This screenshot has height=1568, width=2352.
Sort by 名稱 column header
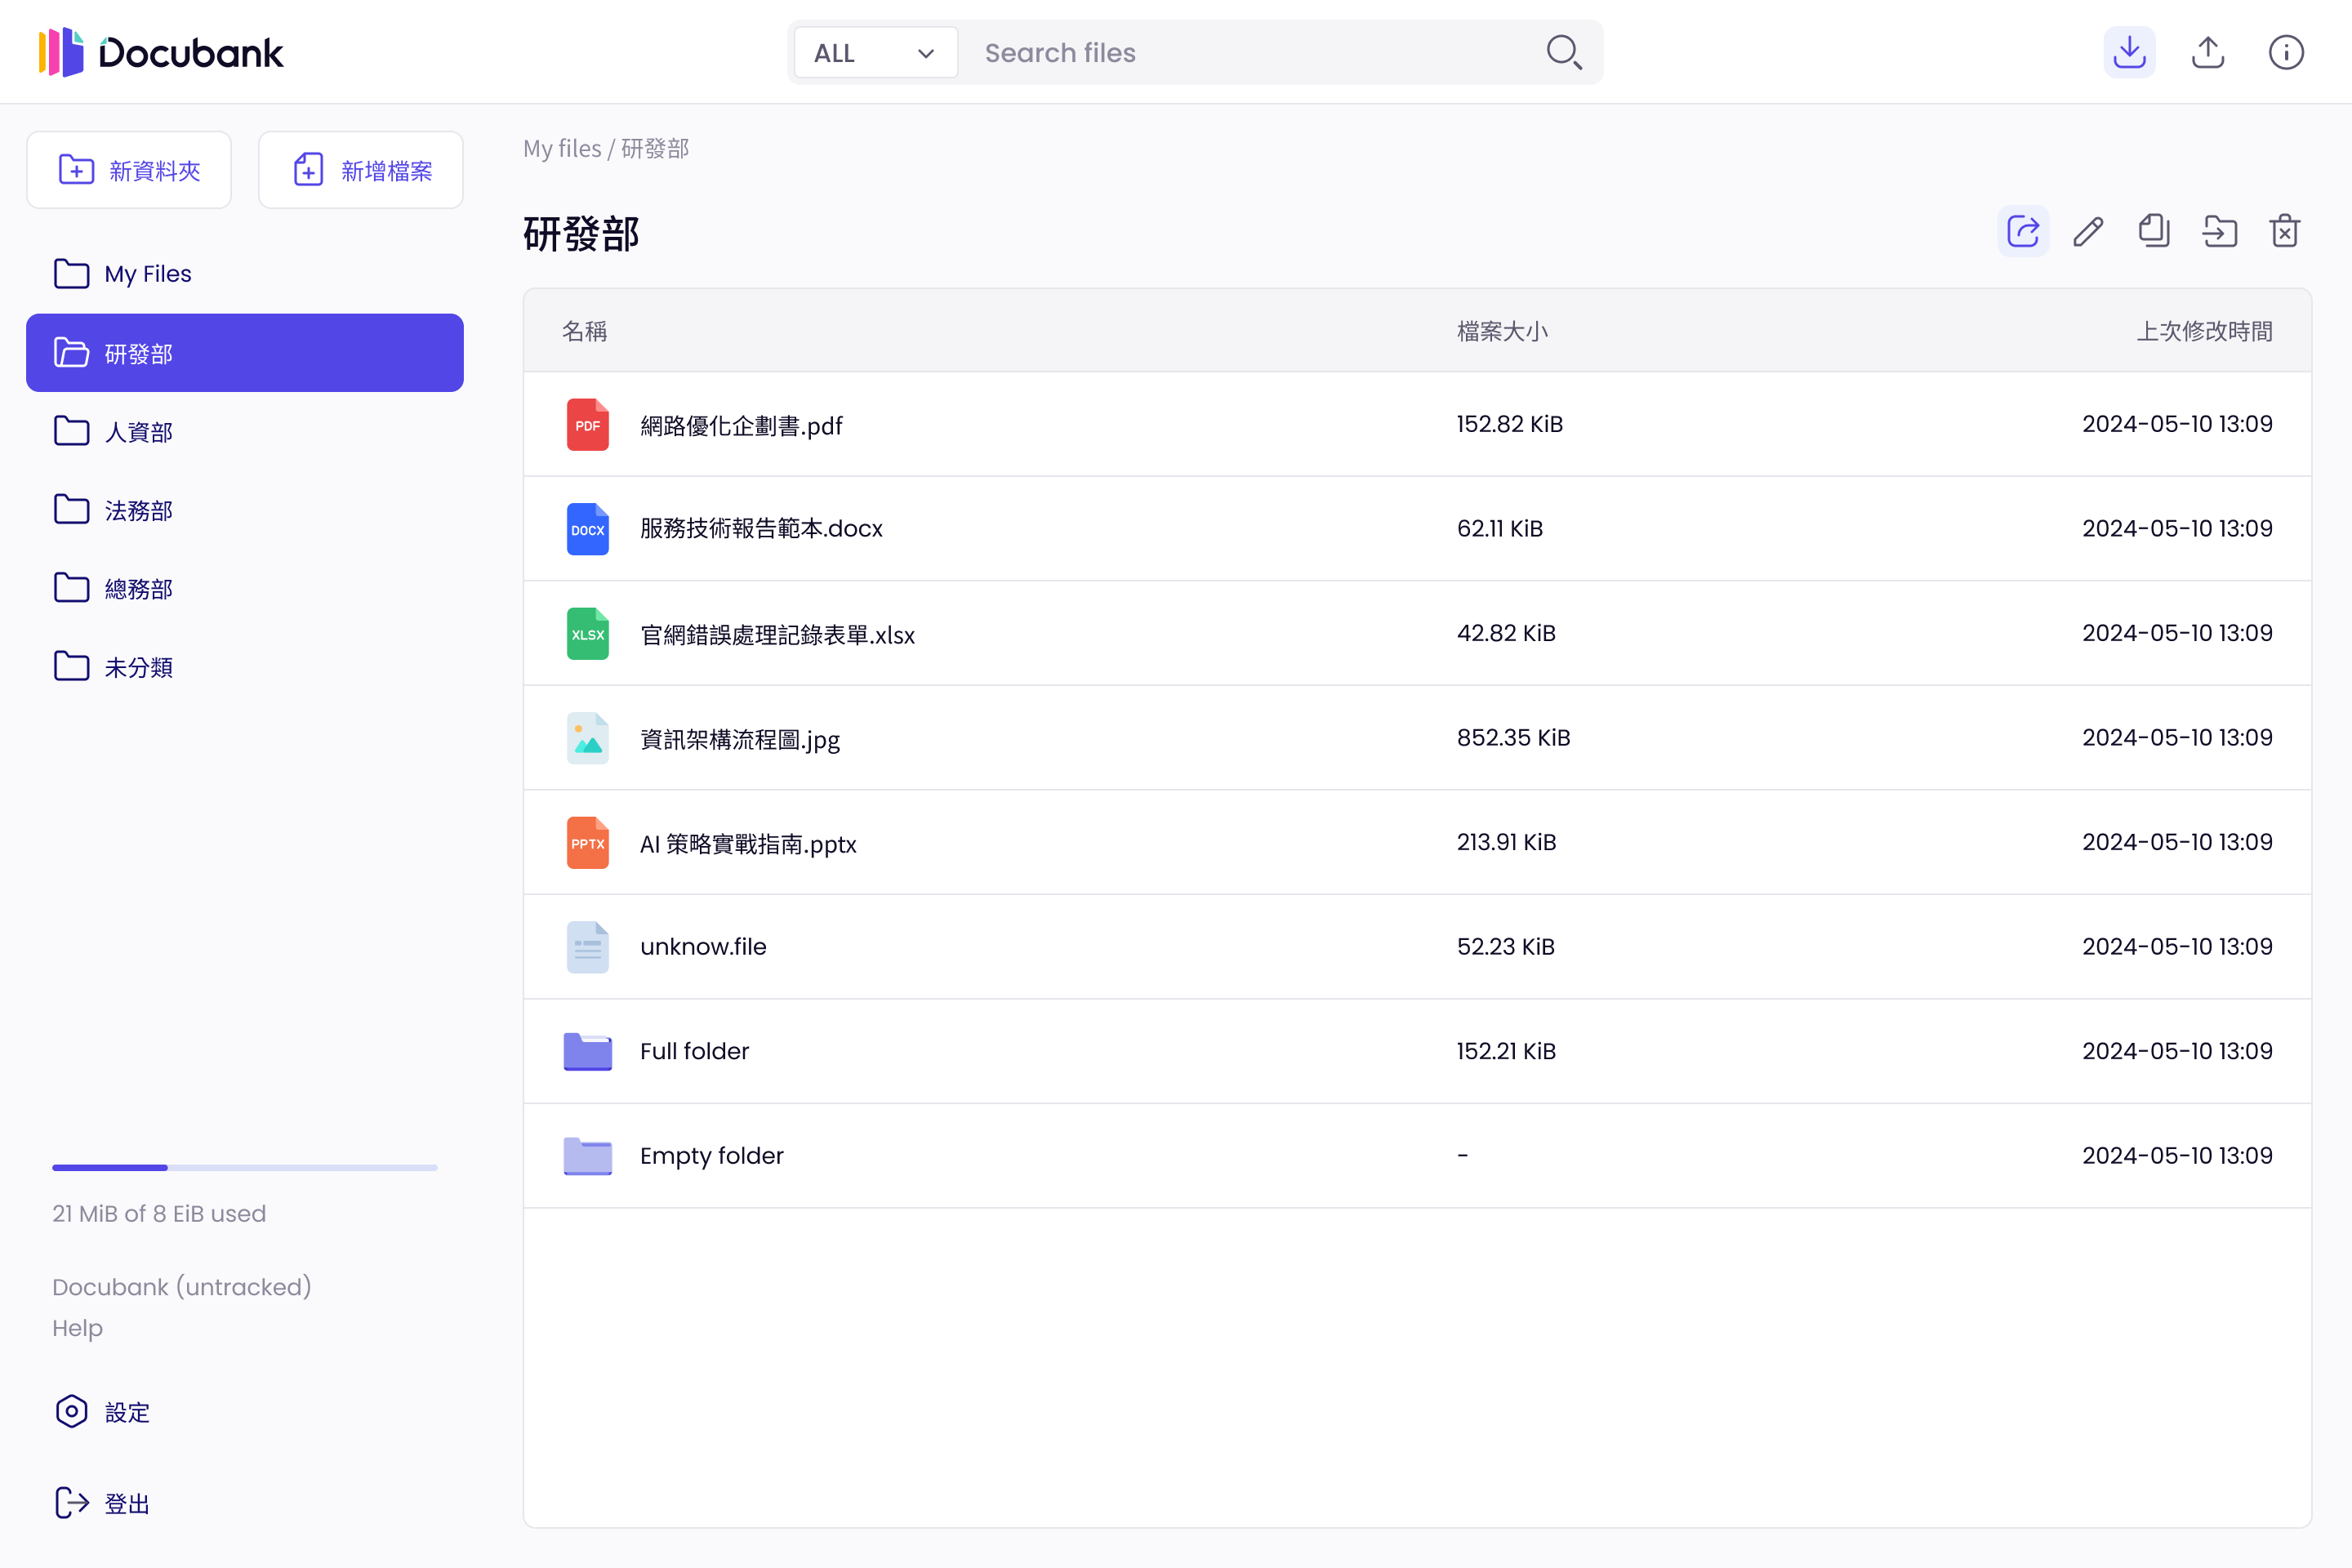(x=585, y=331)
